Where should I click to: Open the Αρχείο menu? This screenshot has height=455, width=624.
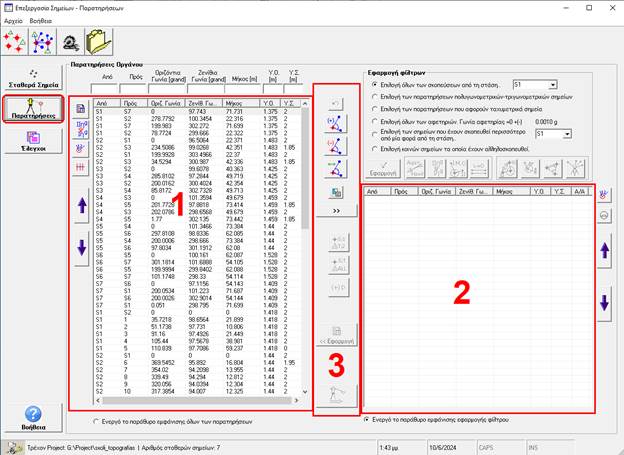click(14, 19)
